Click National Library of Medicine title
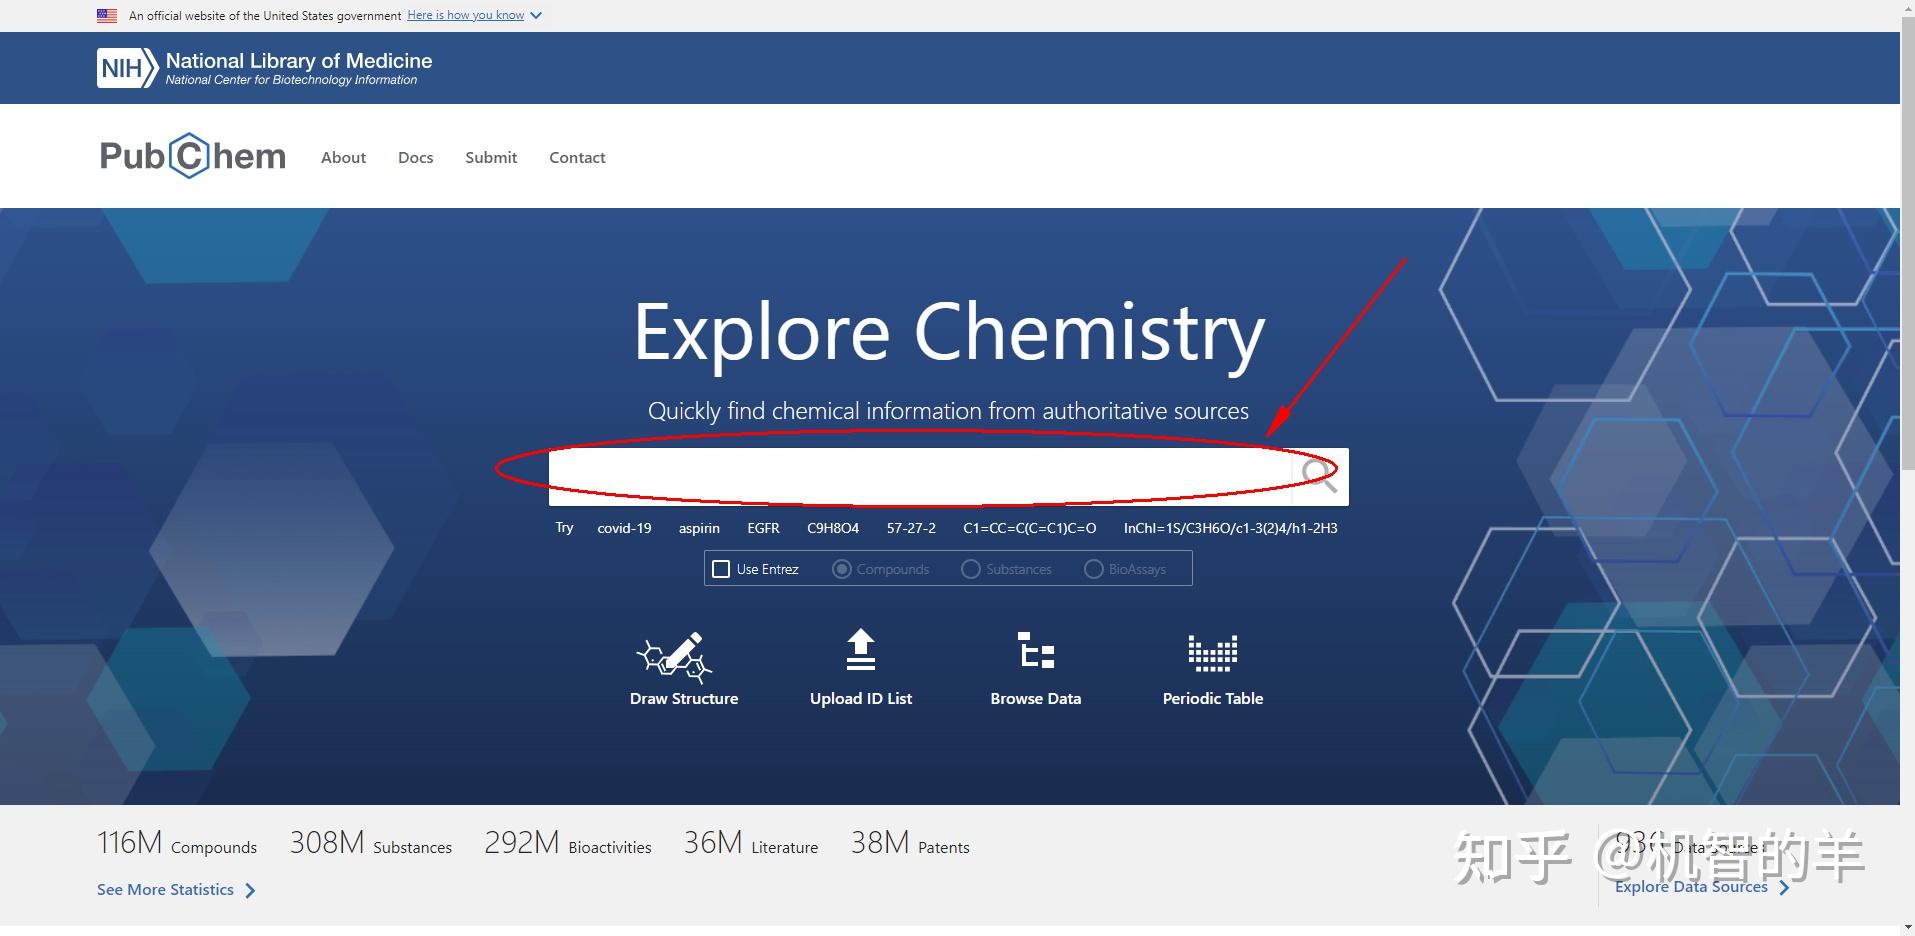Viewport: 1915px width, 936px height. click(x=299, y=60)
